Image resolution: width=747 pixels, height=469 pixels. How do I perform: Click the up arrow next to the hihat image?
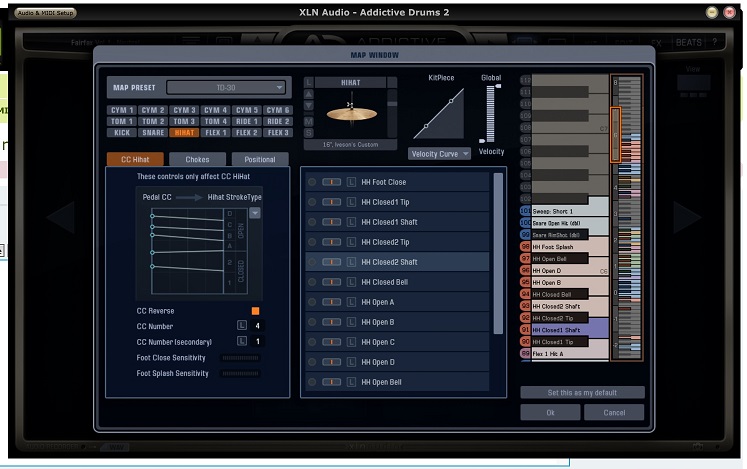point(309,94)
